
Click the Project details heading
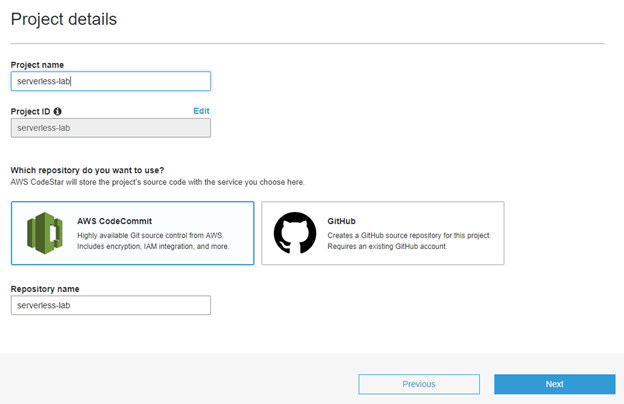click(x=64, y=19)
